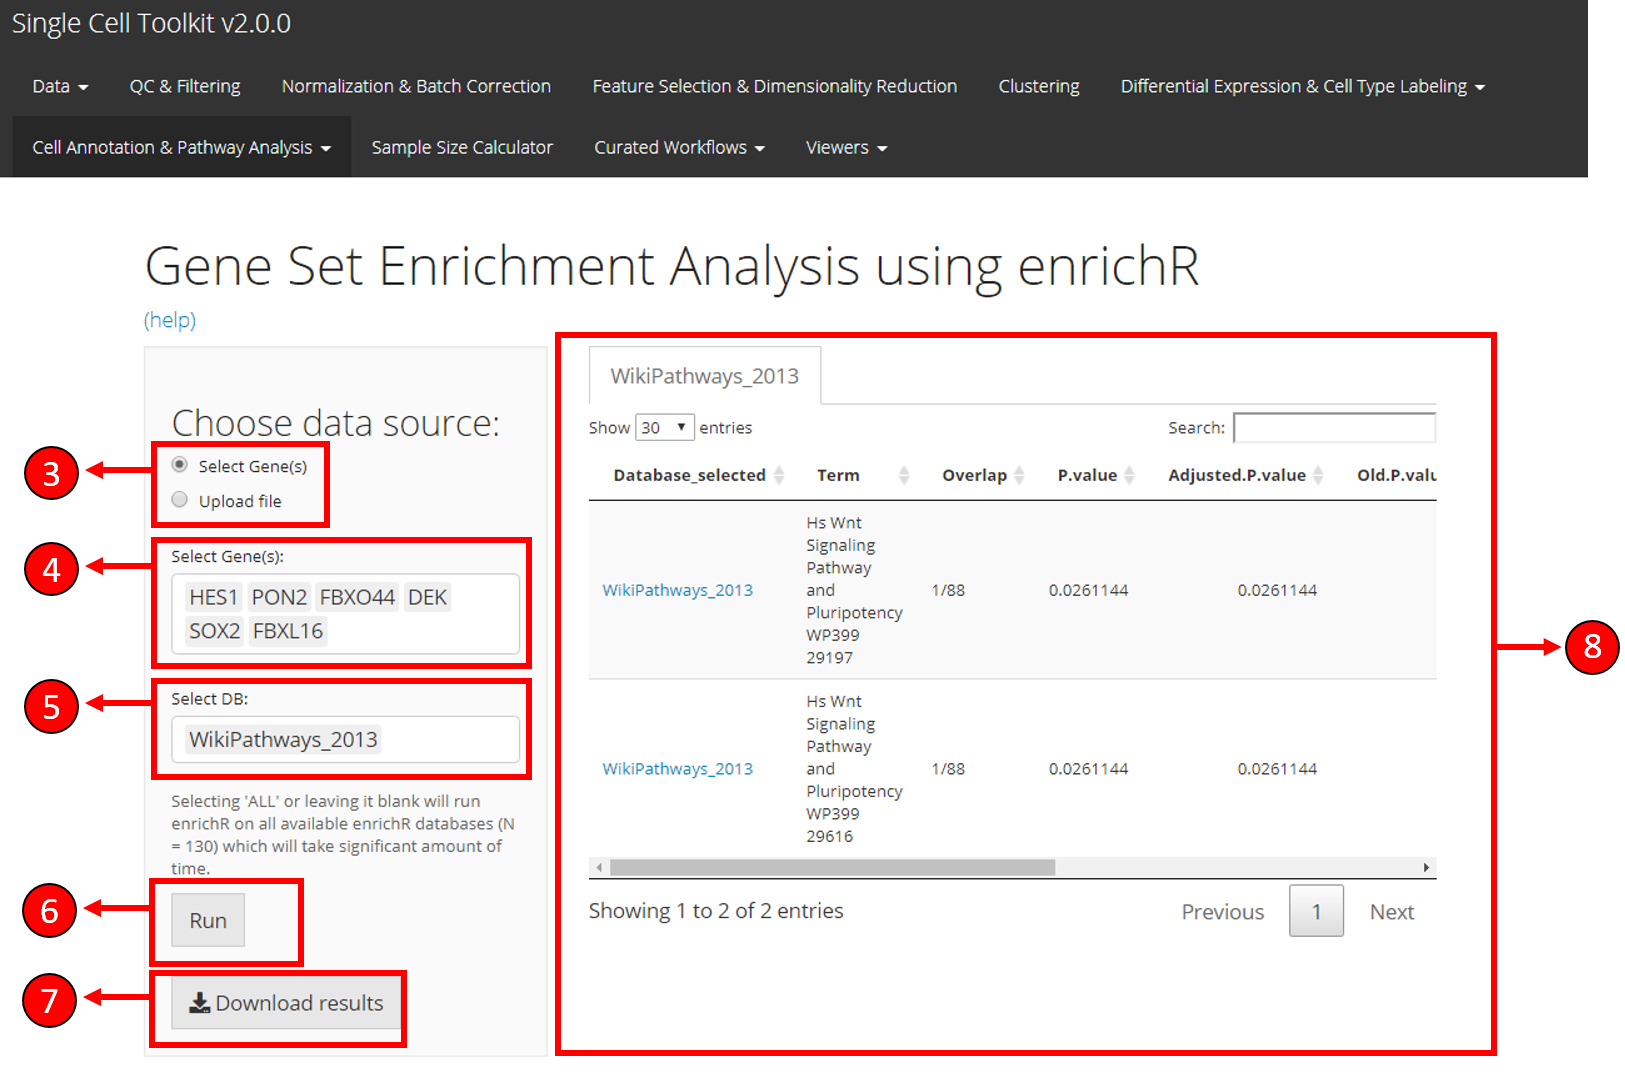
Task: Open Curated Workflows dropdown menu
Action: 679,148
